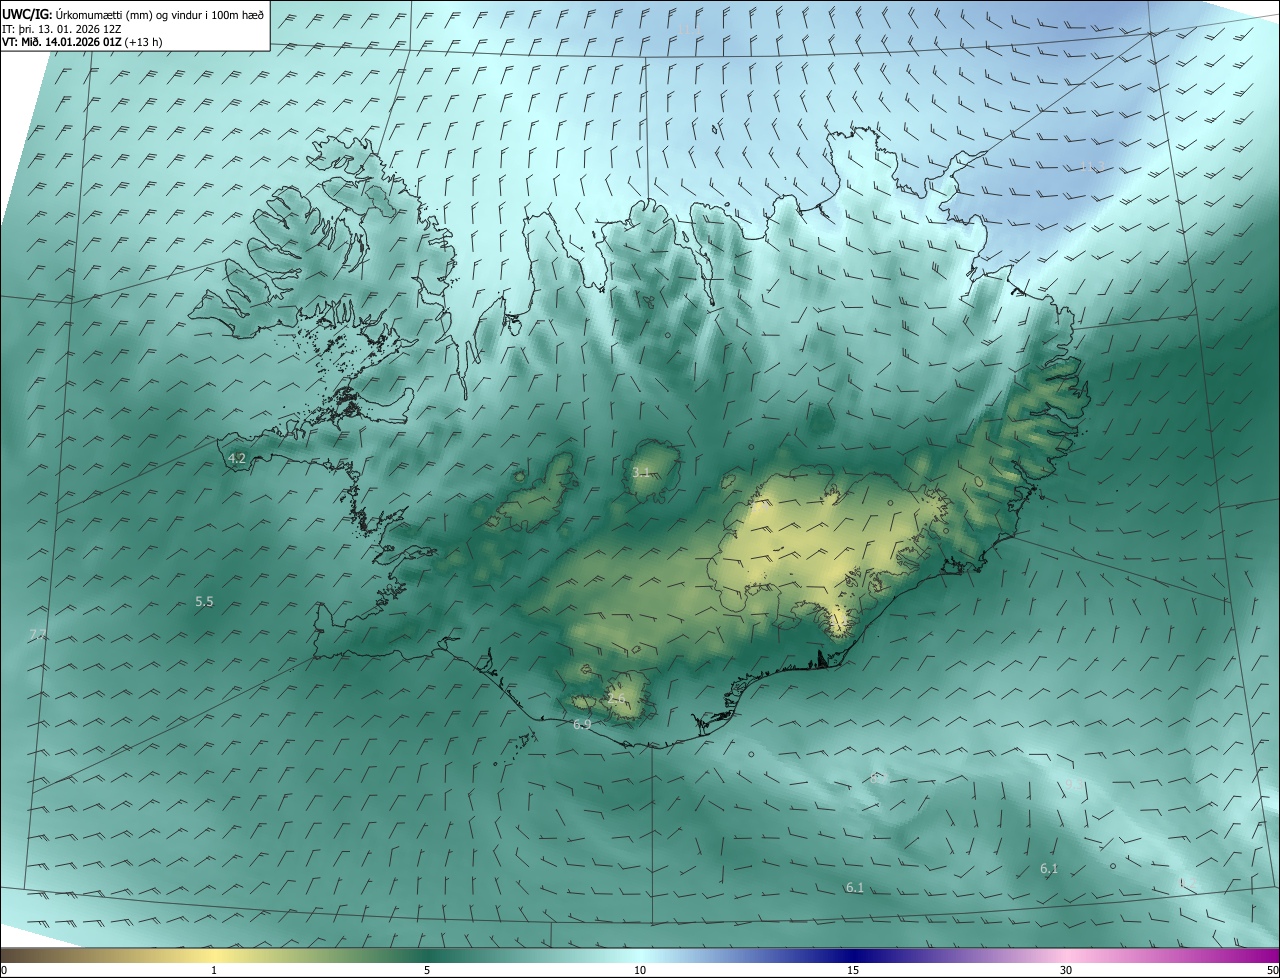Click the color scale label 10

[x=640, y=970]
